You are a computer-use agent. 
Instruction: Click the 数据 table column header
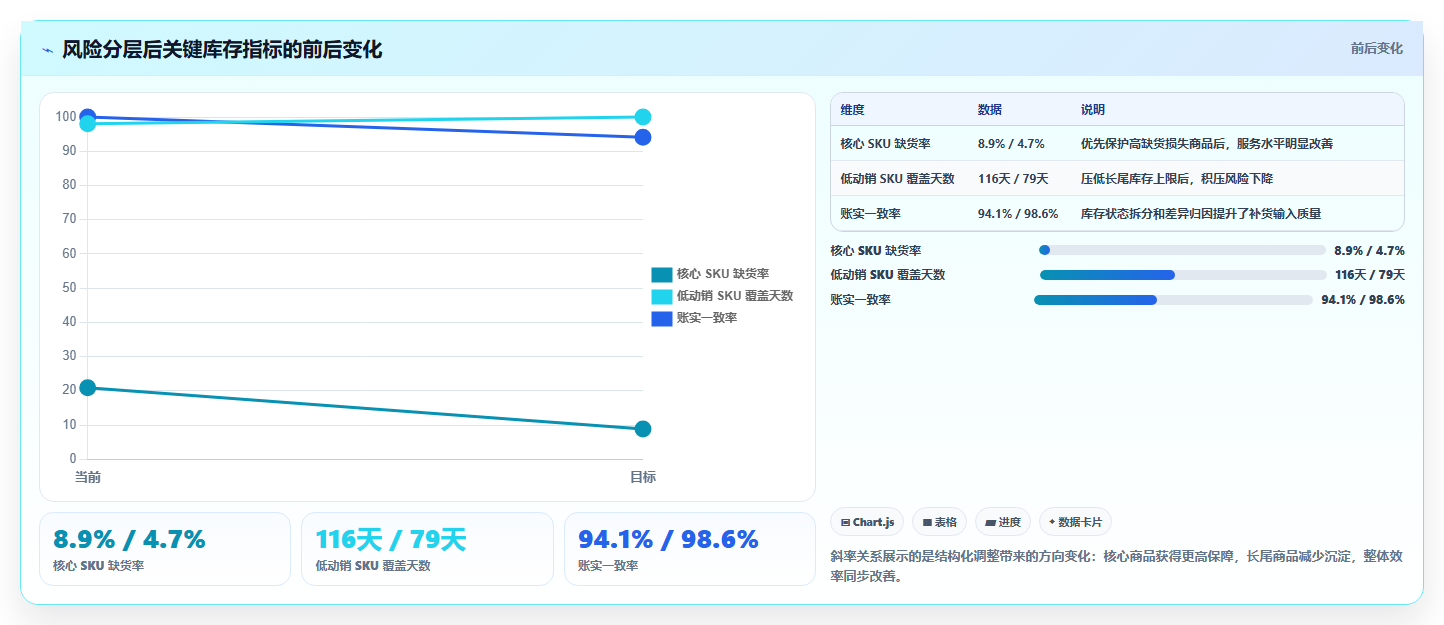990,110
